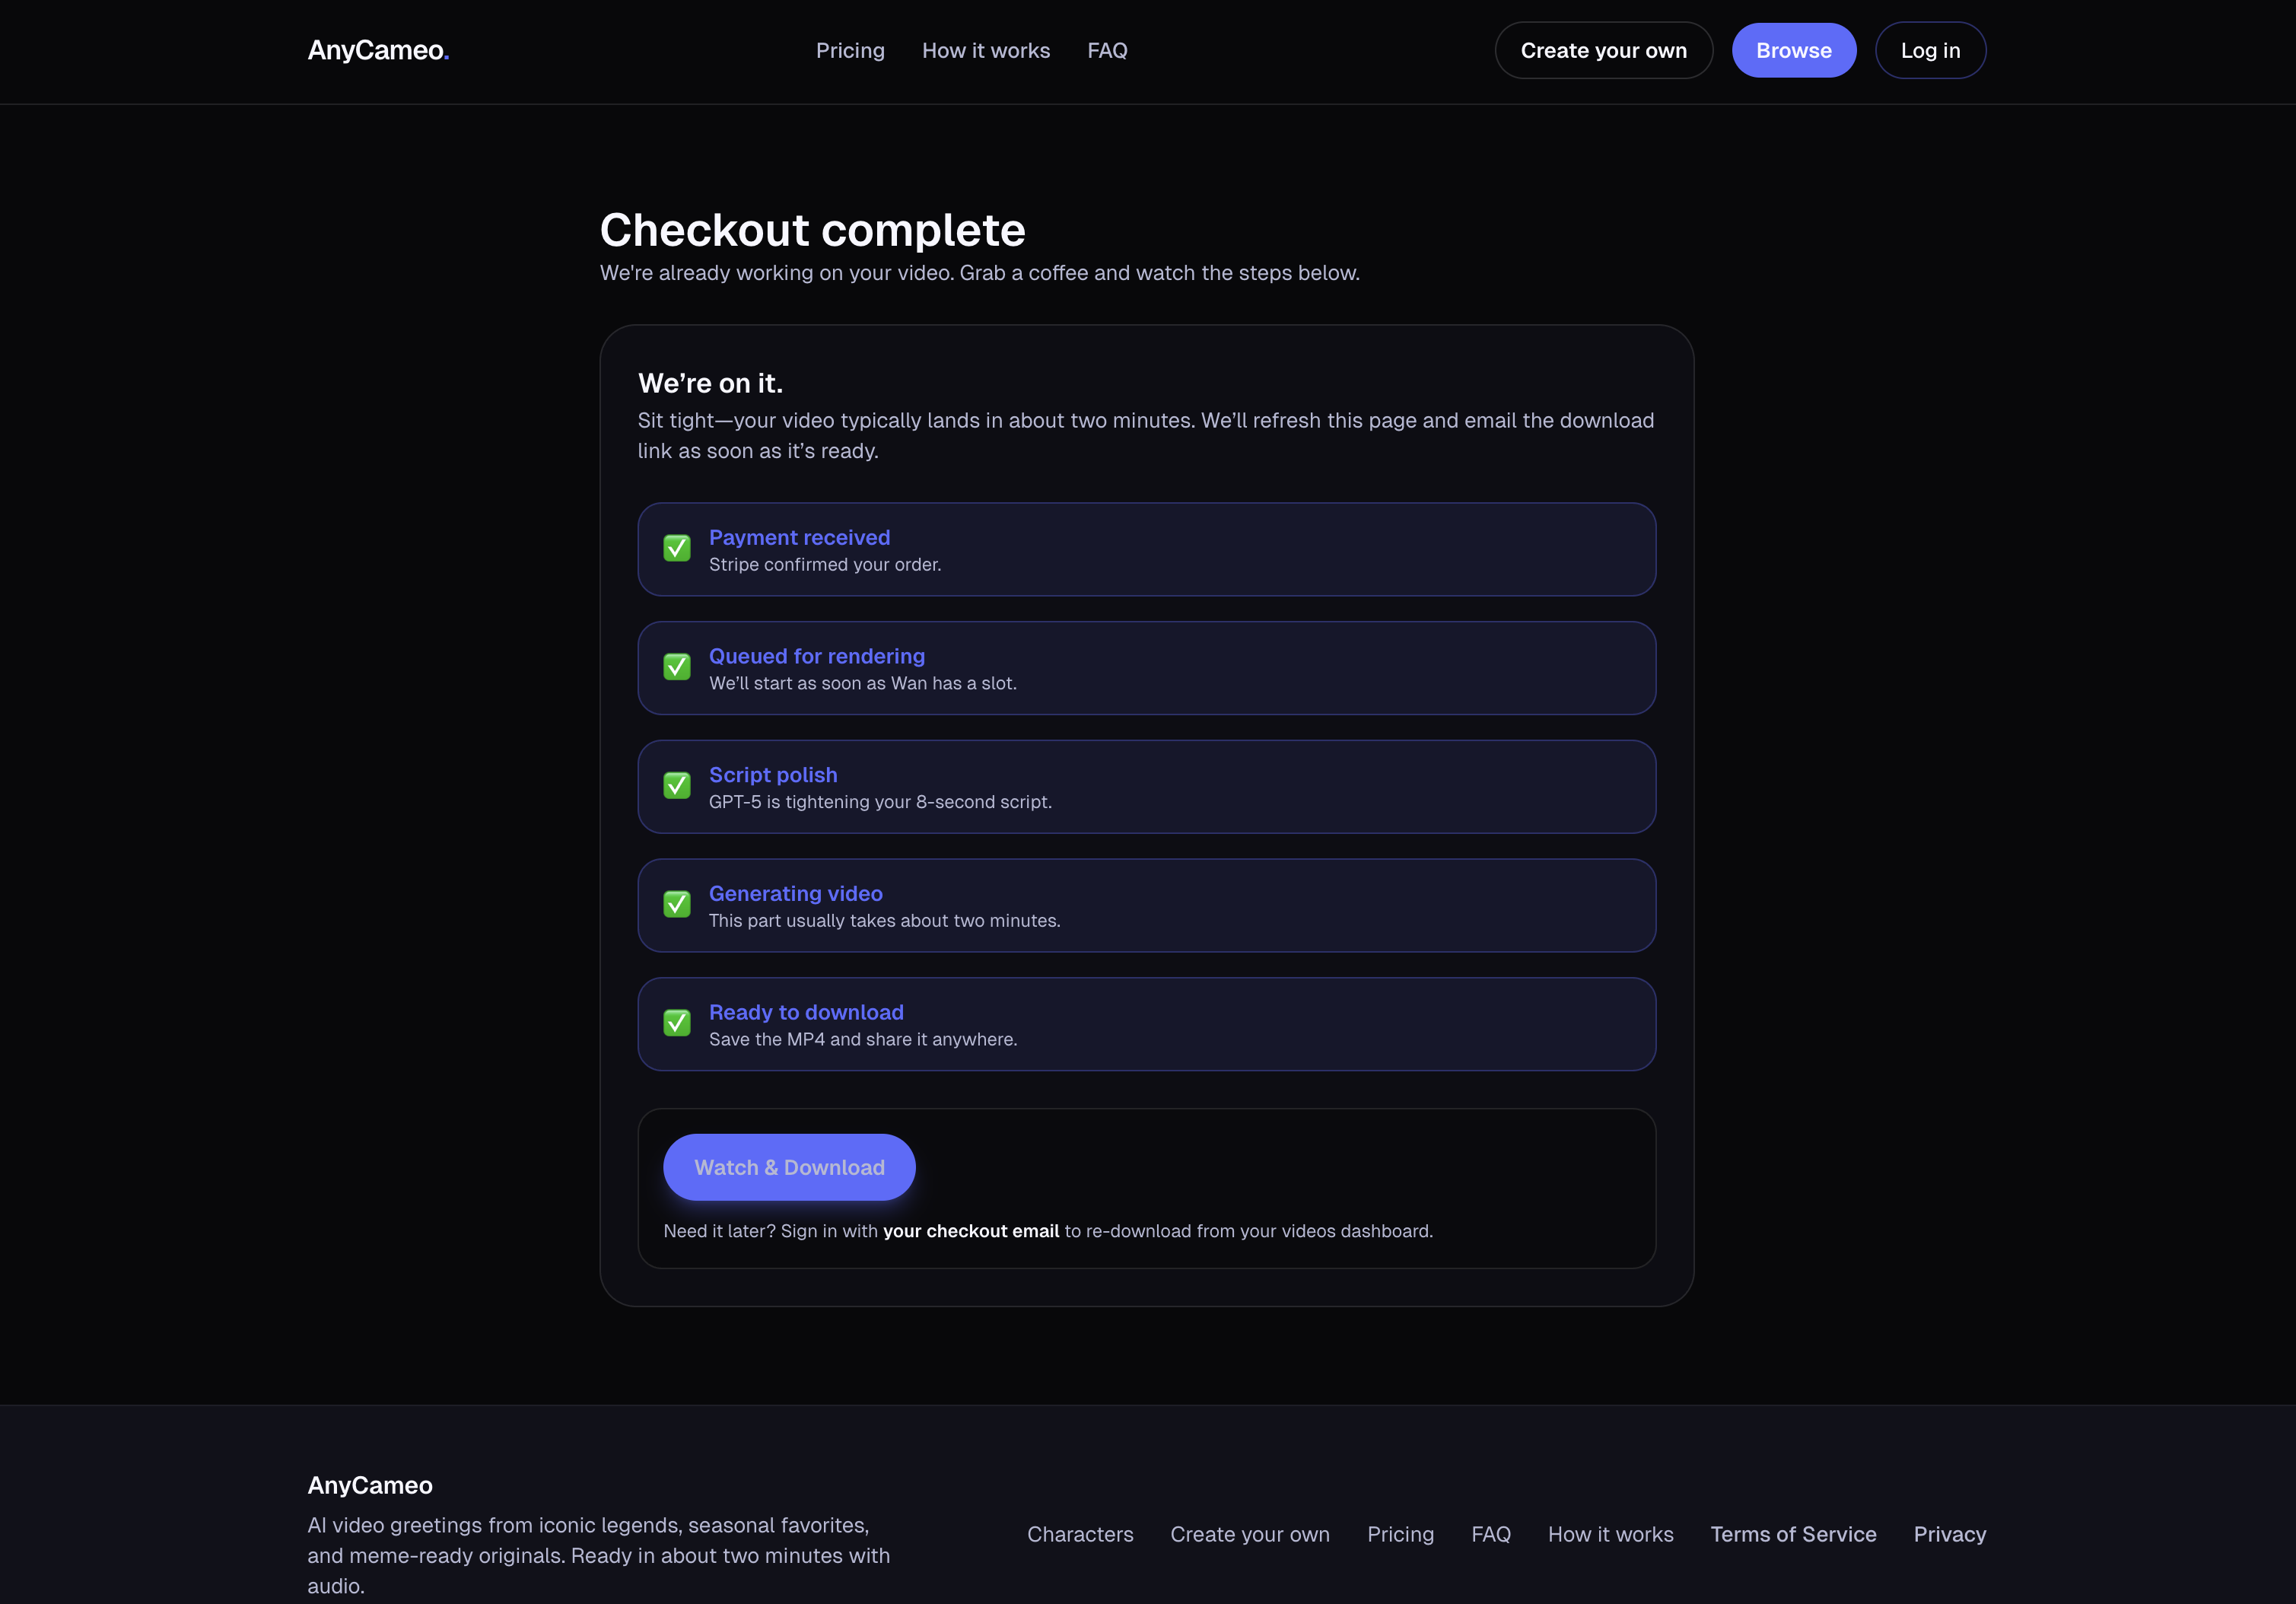The image size is (2296, 1604).
Task: Click the Payment received green checkmark
Action: (x=677, y=548)
